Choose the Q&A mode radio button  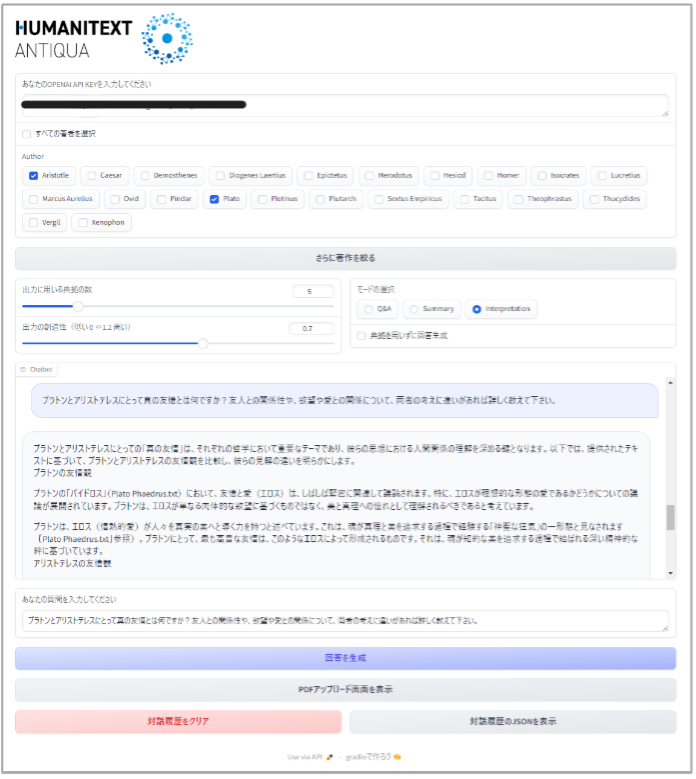(x=368, y=310)
